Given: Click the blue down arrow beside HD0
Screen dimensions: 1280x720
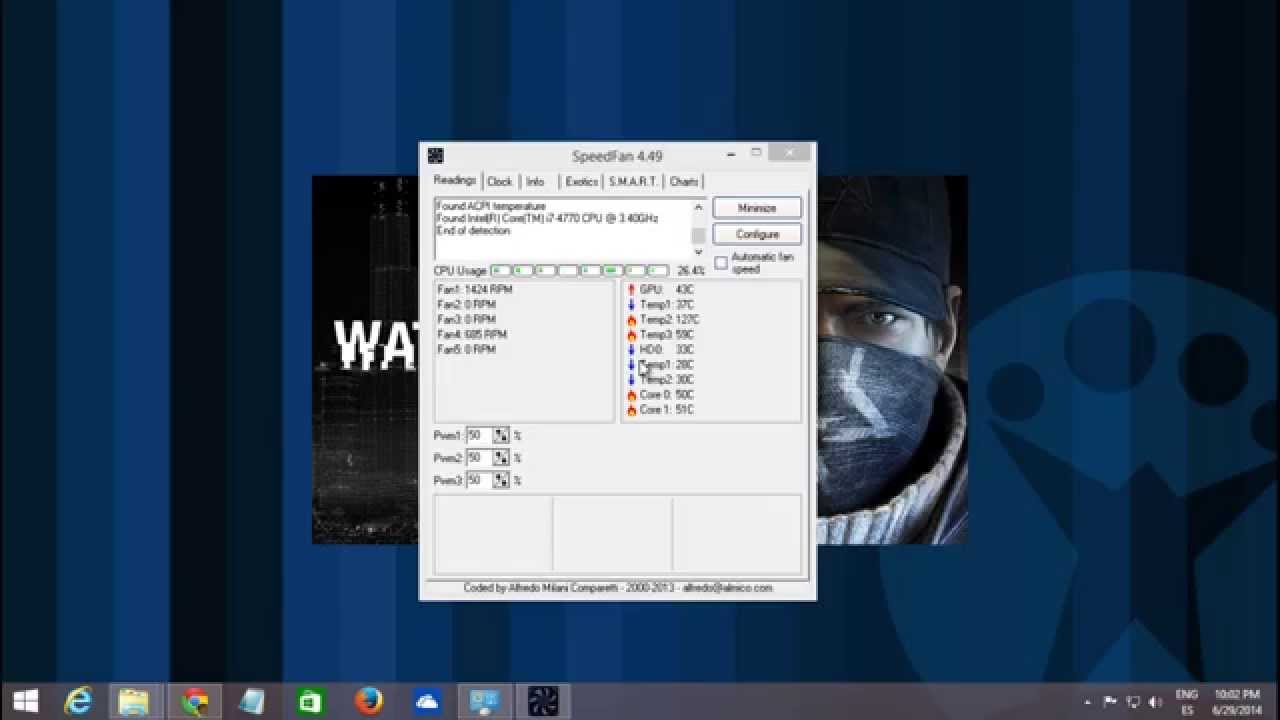Looking at the screenshot, I should [631, 350].
